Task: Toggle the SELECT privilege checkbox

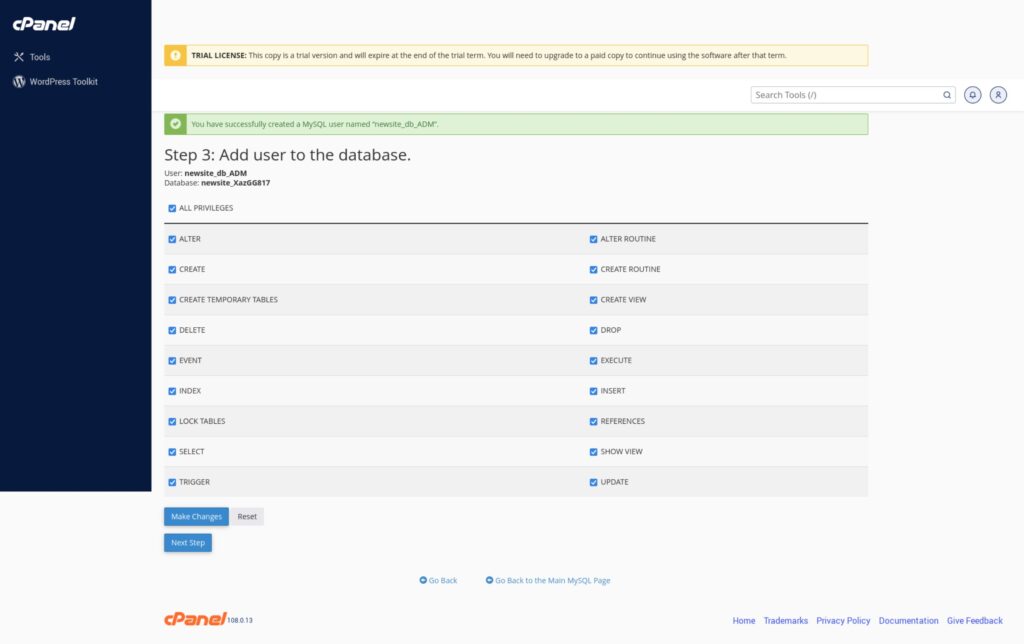Action: point(172,452)
